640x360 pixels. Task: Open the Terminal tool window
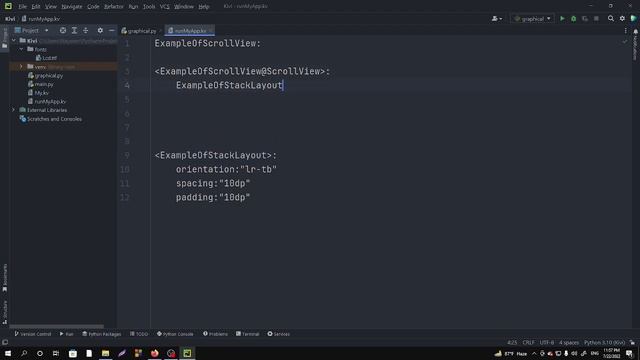click(247, 334)
